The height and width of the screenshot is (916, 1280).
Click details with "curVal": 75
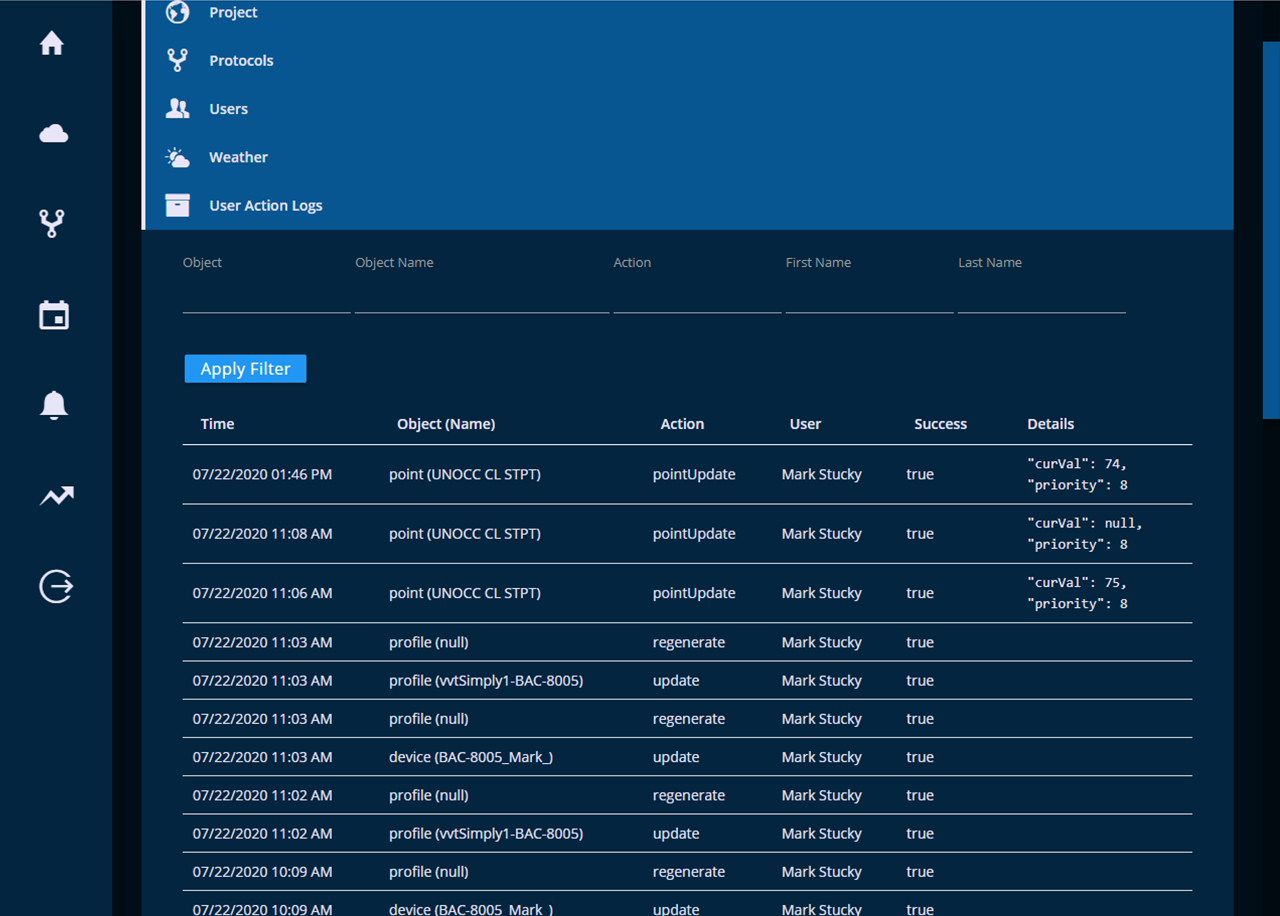[1077, 593]
